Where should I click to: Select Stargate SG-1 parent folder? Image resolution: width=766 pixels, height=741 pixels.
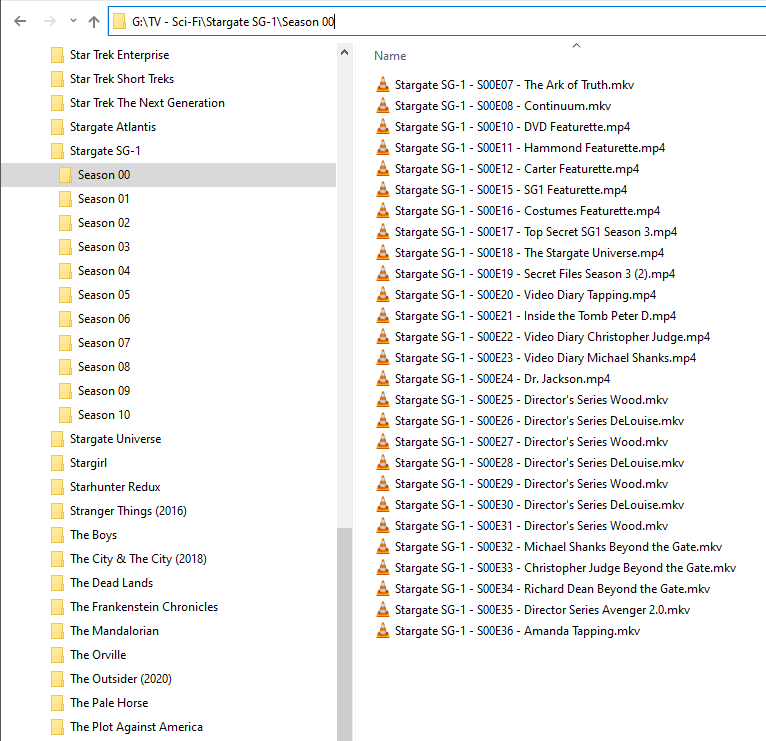click(x=105, y=150)
